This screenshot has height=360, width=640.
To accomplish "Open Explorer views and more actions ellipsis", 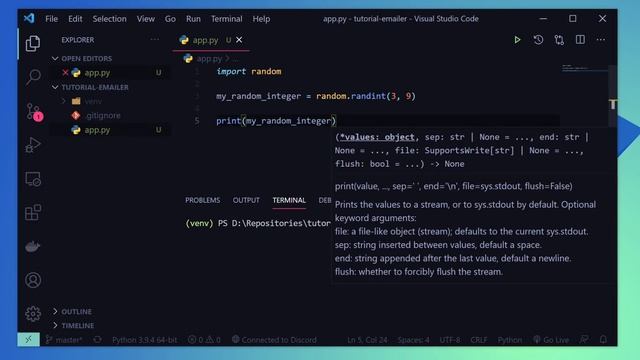I will pos(155,40).
